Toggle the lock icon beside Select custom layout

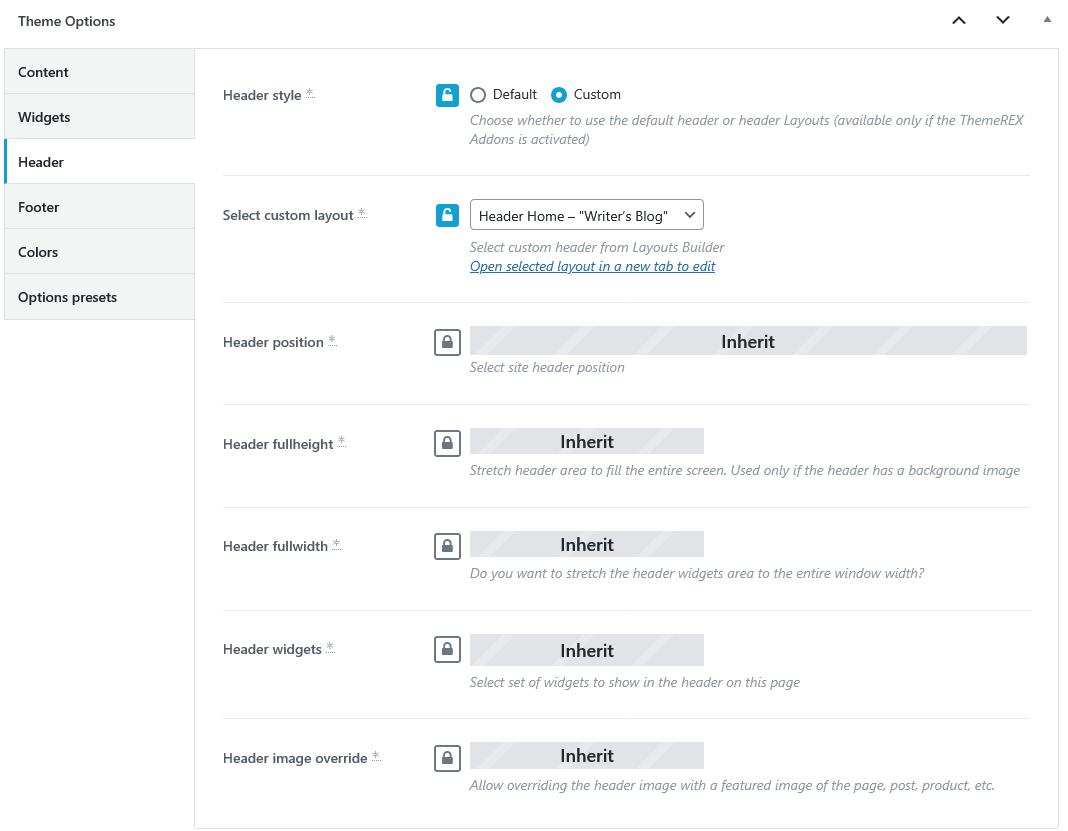[447, 215]
